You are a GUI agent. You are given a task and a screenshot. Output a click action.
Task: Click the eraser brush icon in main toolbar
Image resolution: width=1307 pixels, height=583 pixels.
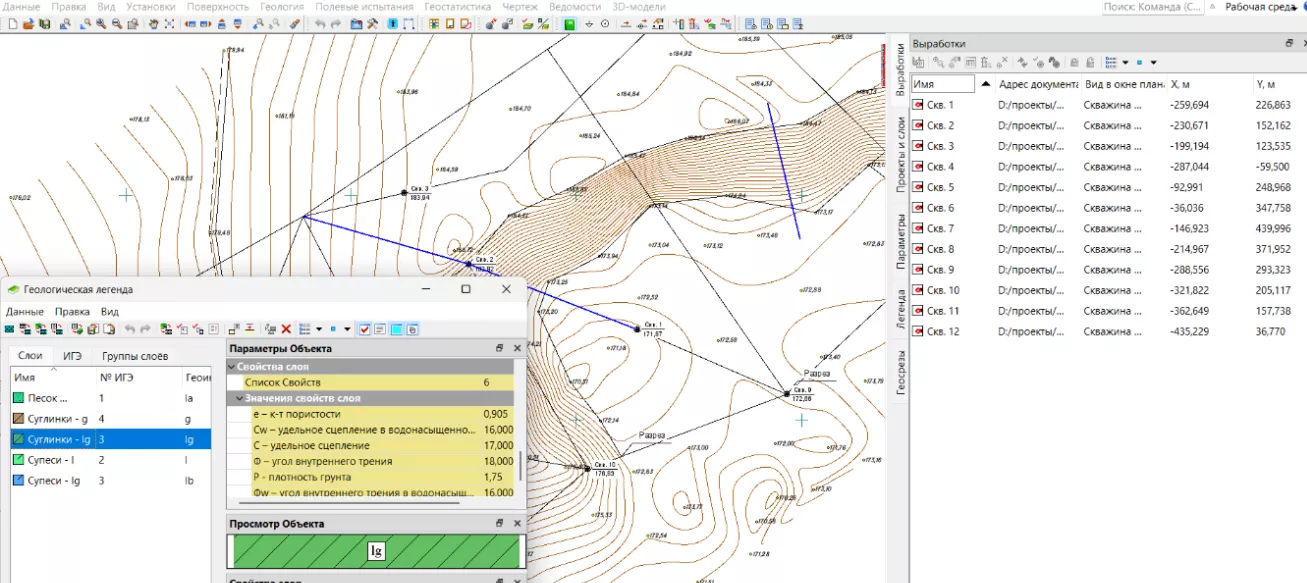pyautogui.click(x=295, y=23)
